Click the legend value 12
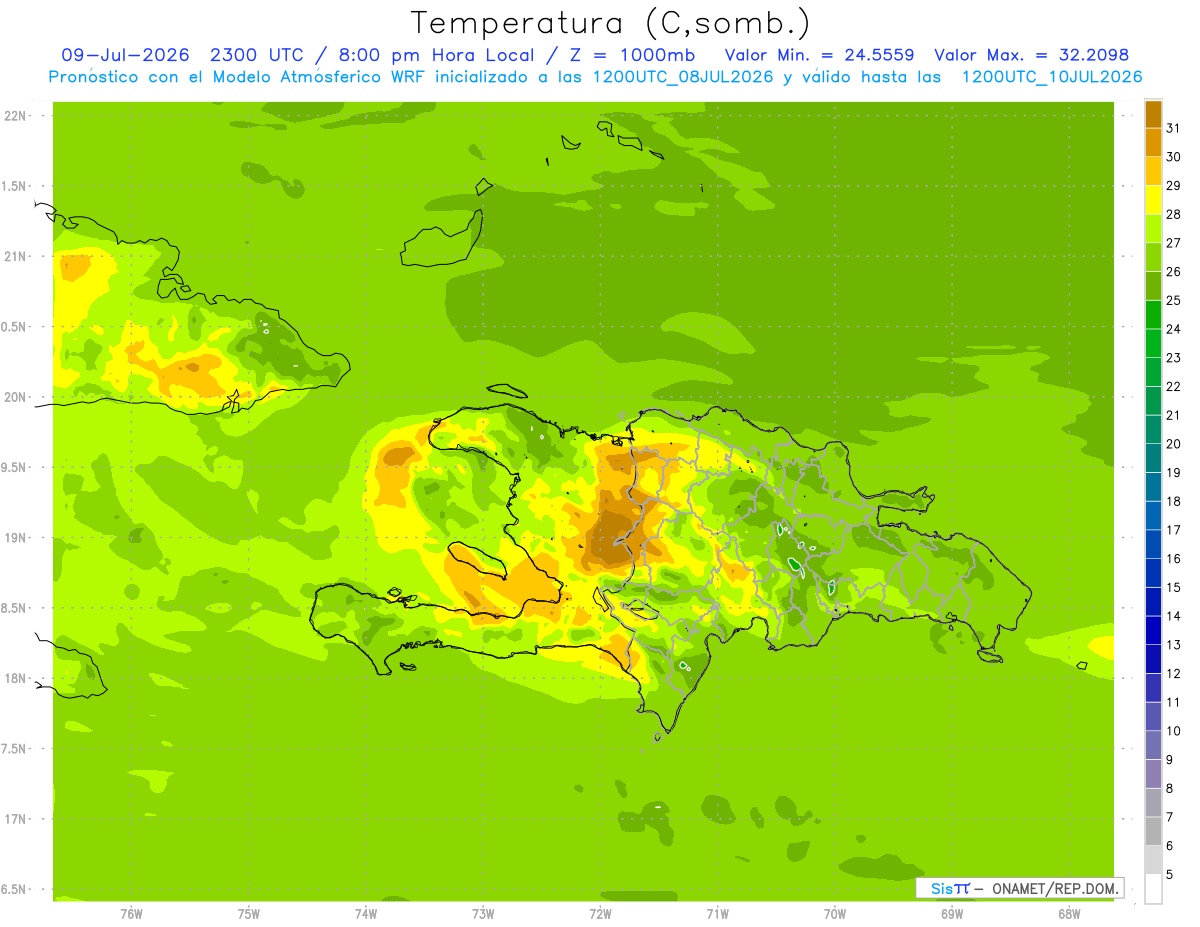 [x=1174, y=673]
